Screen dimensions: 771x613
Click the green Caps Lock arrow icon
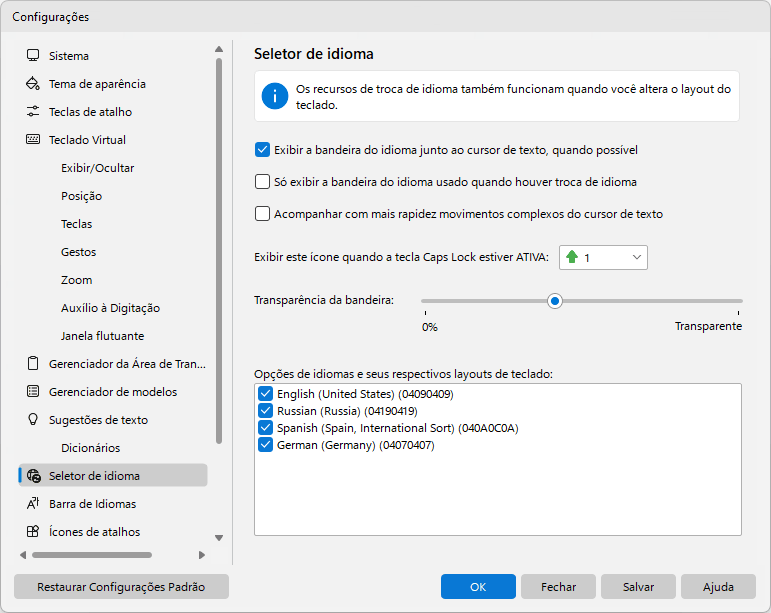coord(572,257)
